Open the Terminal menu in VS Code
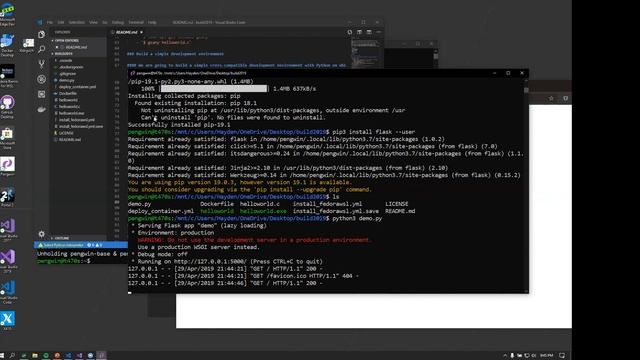 coord(136,22)
